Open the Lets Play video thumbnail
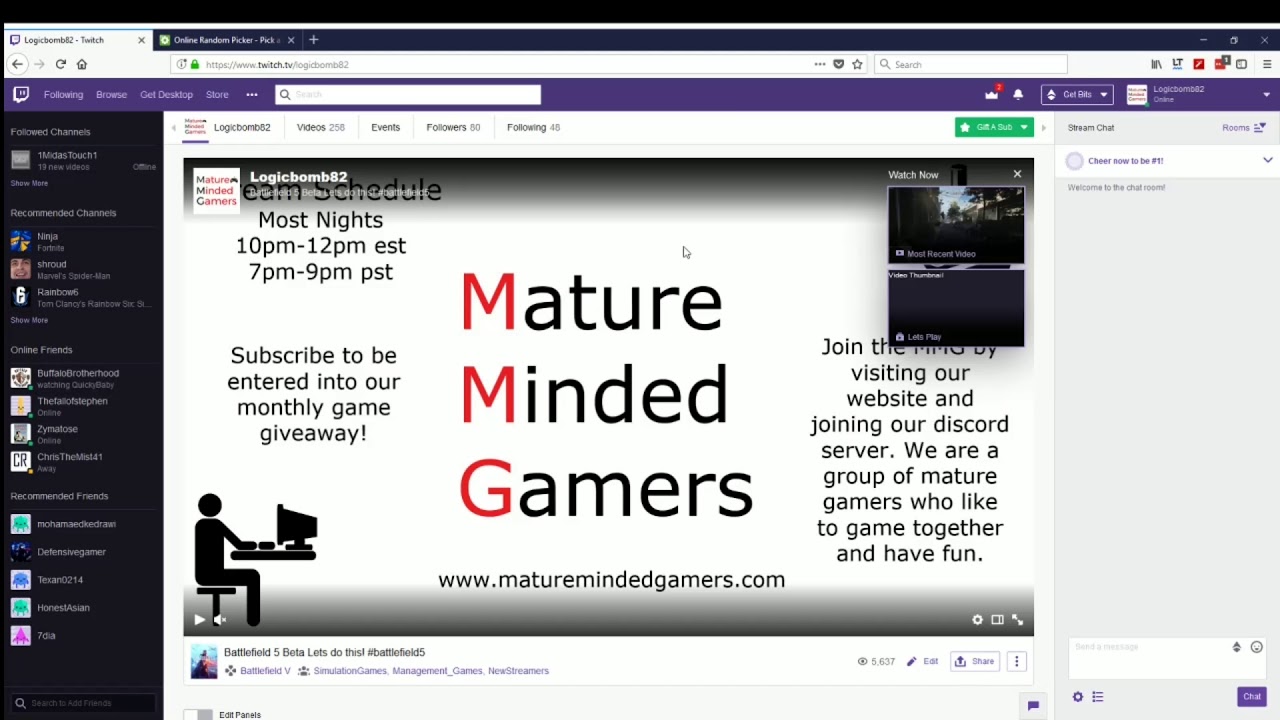 [956, 308]
